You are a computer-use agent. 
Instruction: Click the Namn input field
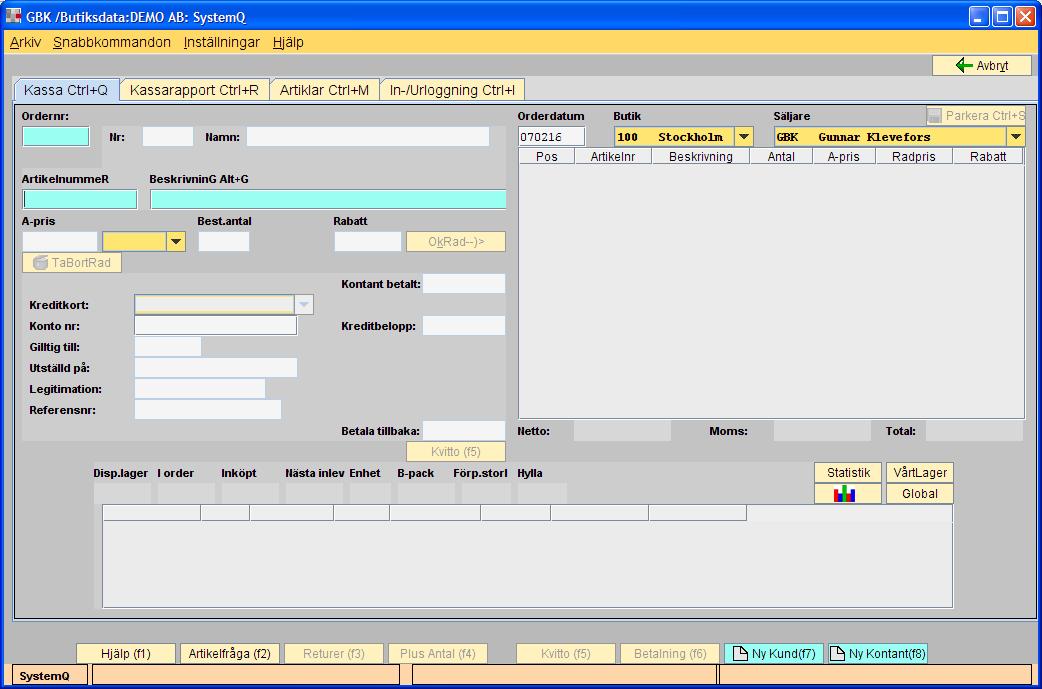(x=368, y=137)
